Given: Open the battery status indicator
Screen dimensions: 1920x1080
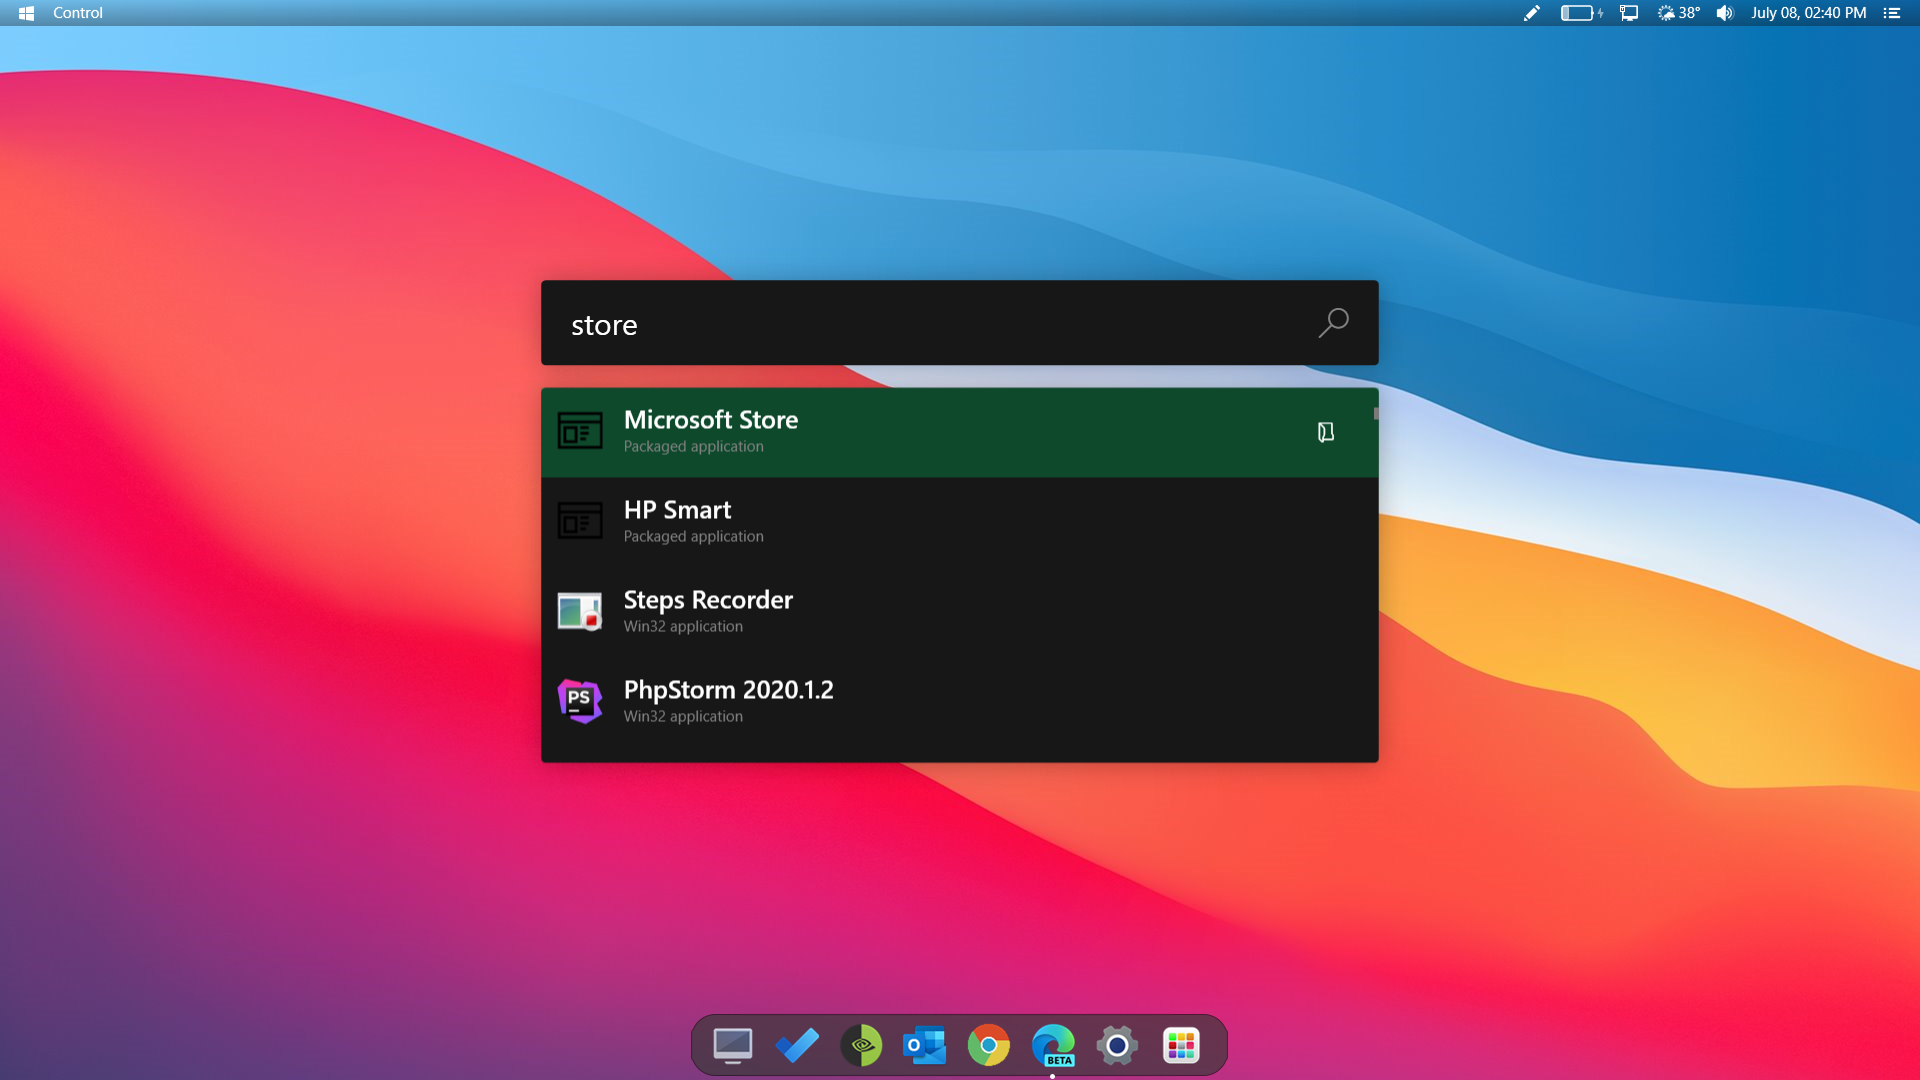Looking at the screenshot, I should pos(1580,13).
